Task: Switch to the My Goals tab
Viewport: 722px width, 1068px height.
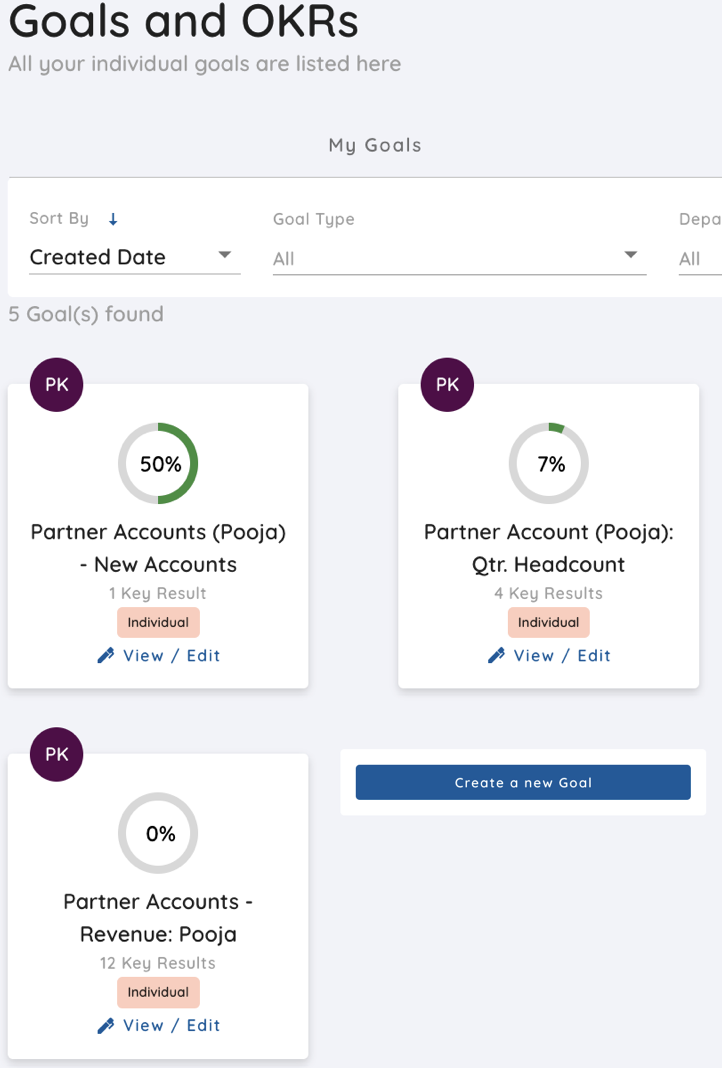Action: click(375, 146)
